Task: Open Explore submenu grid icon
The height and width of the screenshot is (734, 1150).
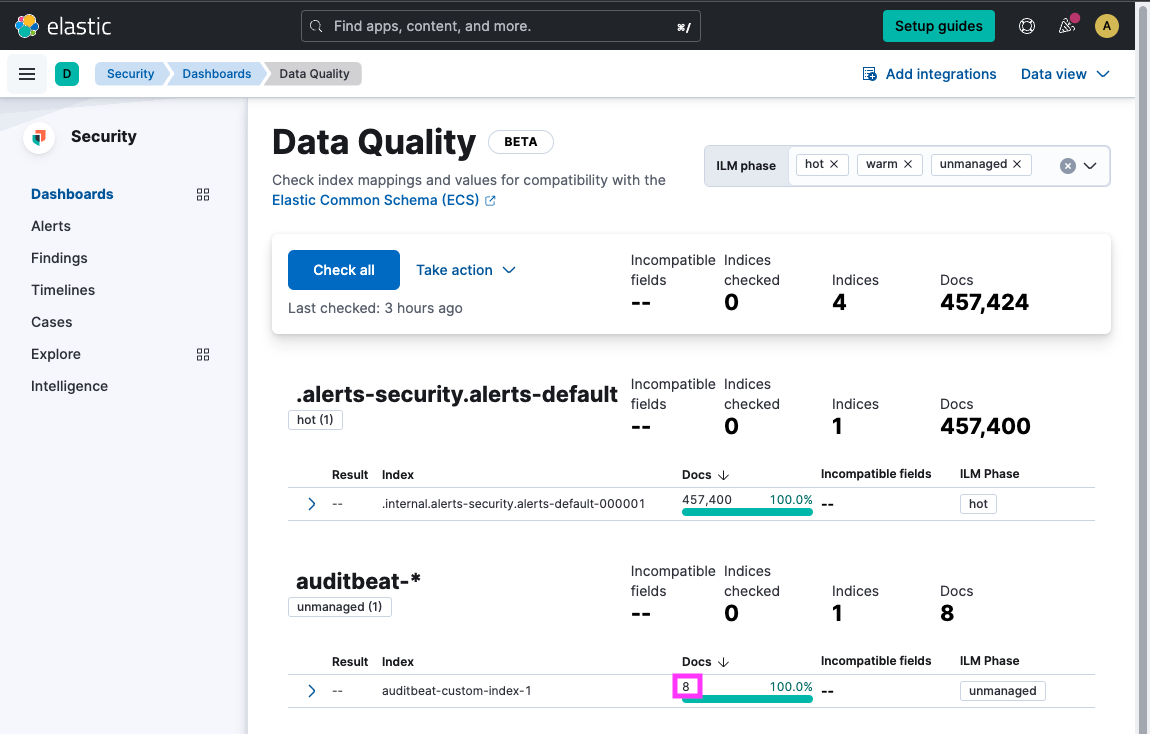Action: 203,354
